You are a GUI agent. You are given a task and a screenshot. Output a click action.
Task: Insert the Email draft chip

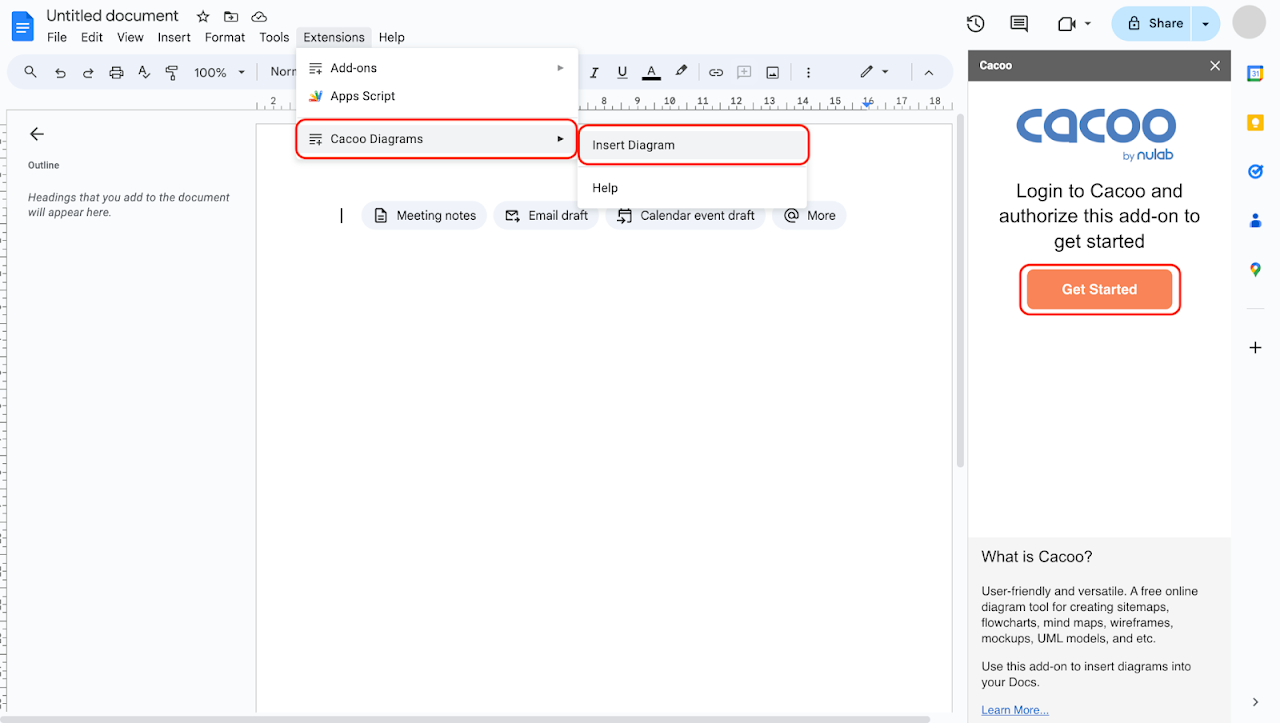(x=546, y=215)
